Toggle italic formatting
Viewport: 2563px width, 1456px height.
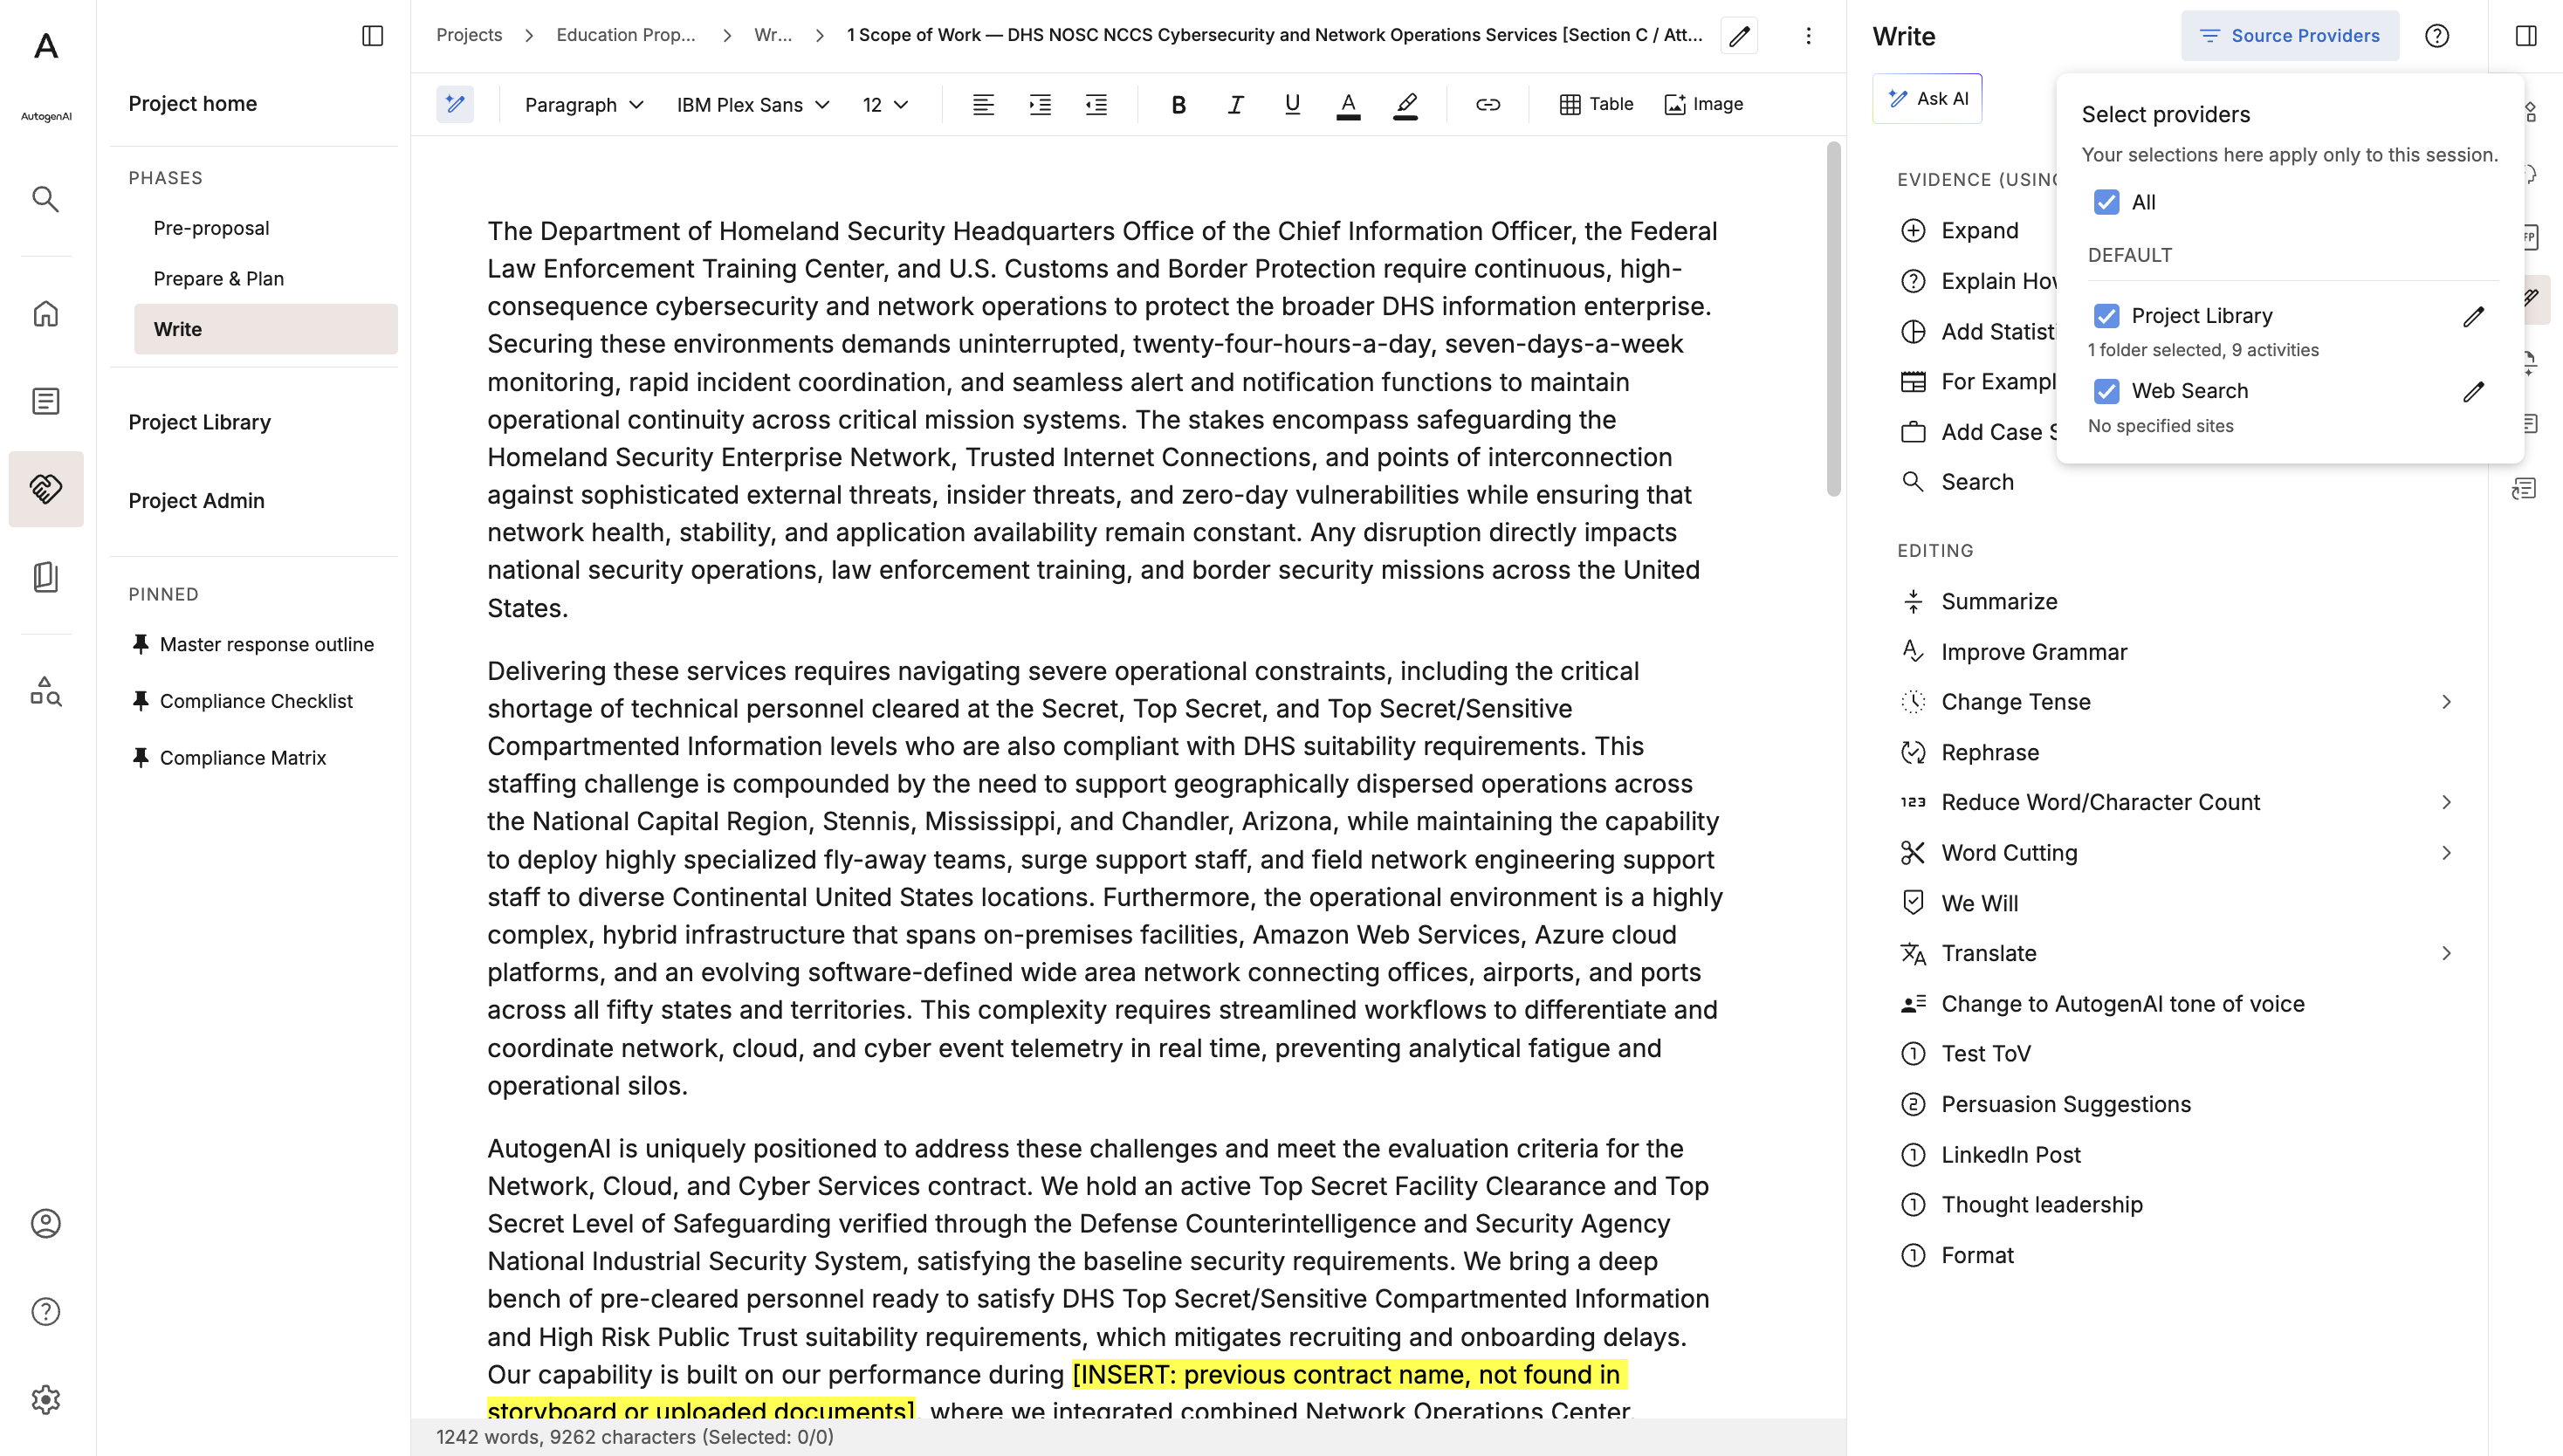point(1235,104)
